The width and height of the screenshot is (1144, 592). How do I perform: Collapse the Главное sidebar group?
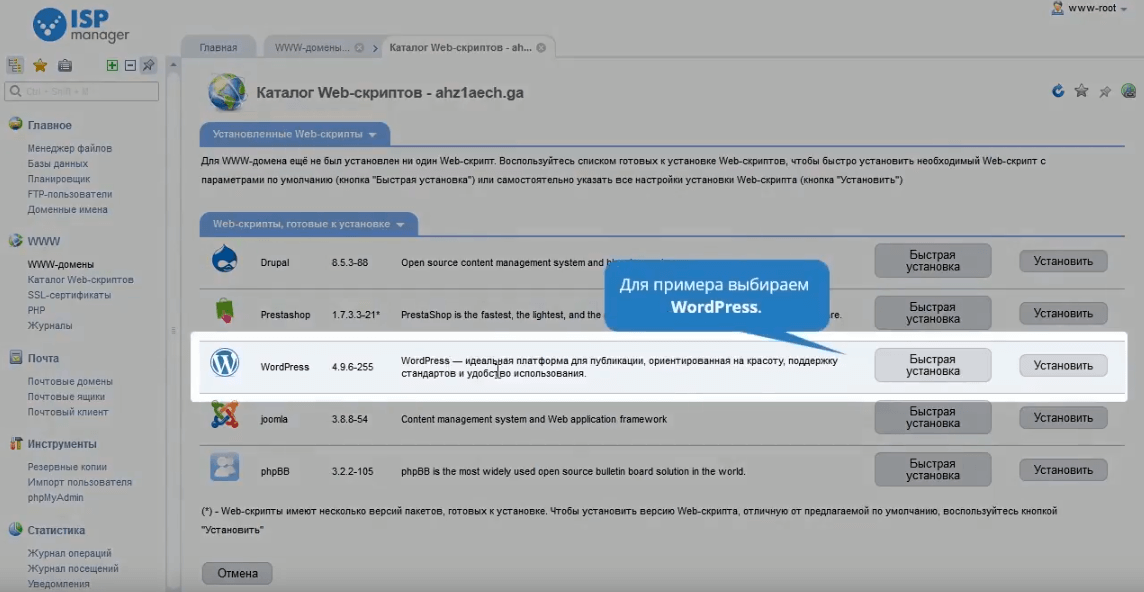coord(50,125)
